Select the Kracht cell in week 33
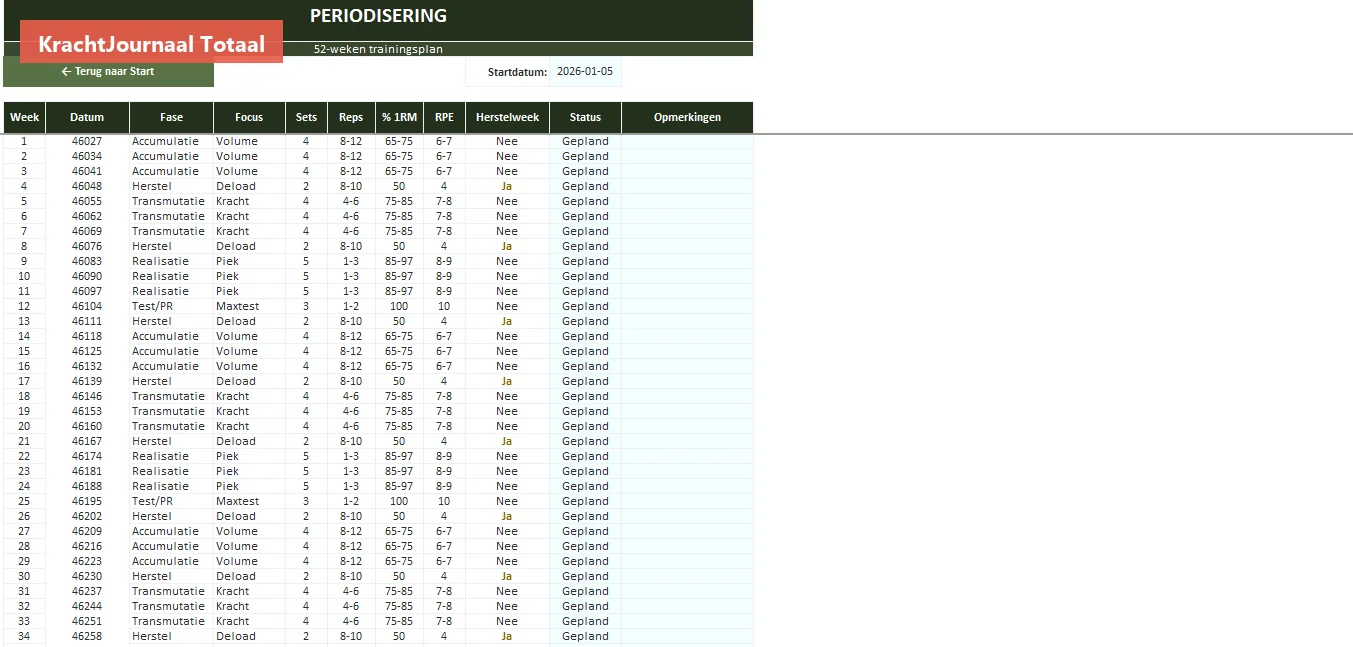The height and width of the screenshot is (647, 1353). click(249, 621)
